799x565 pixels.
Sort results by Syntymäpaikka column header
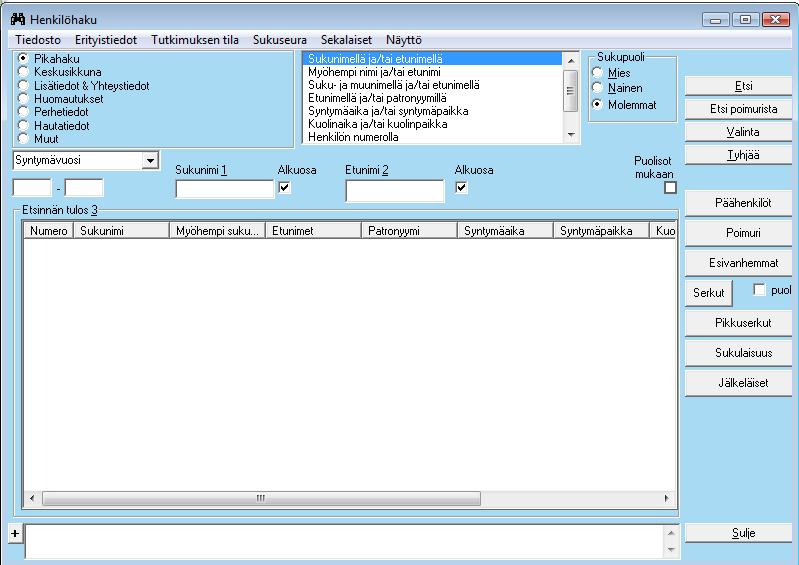(x=602, y=231)
